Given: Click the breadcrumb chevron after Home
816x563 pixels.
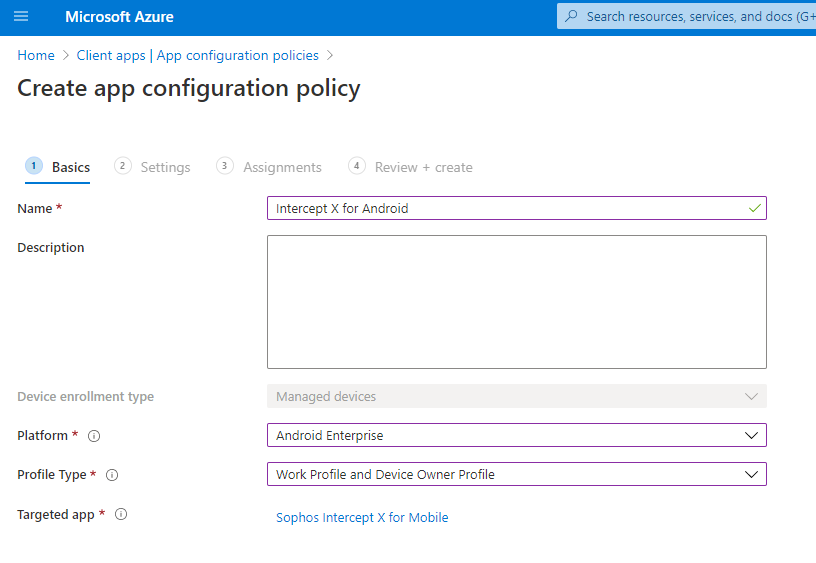Looking at the screenshot, I should [66, 55].
